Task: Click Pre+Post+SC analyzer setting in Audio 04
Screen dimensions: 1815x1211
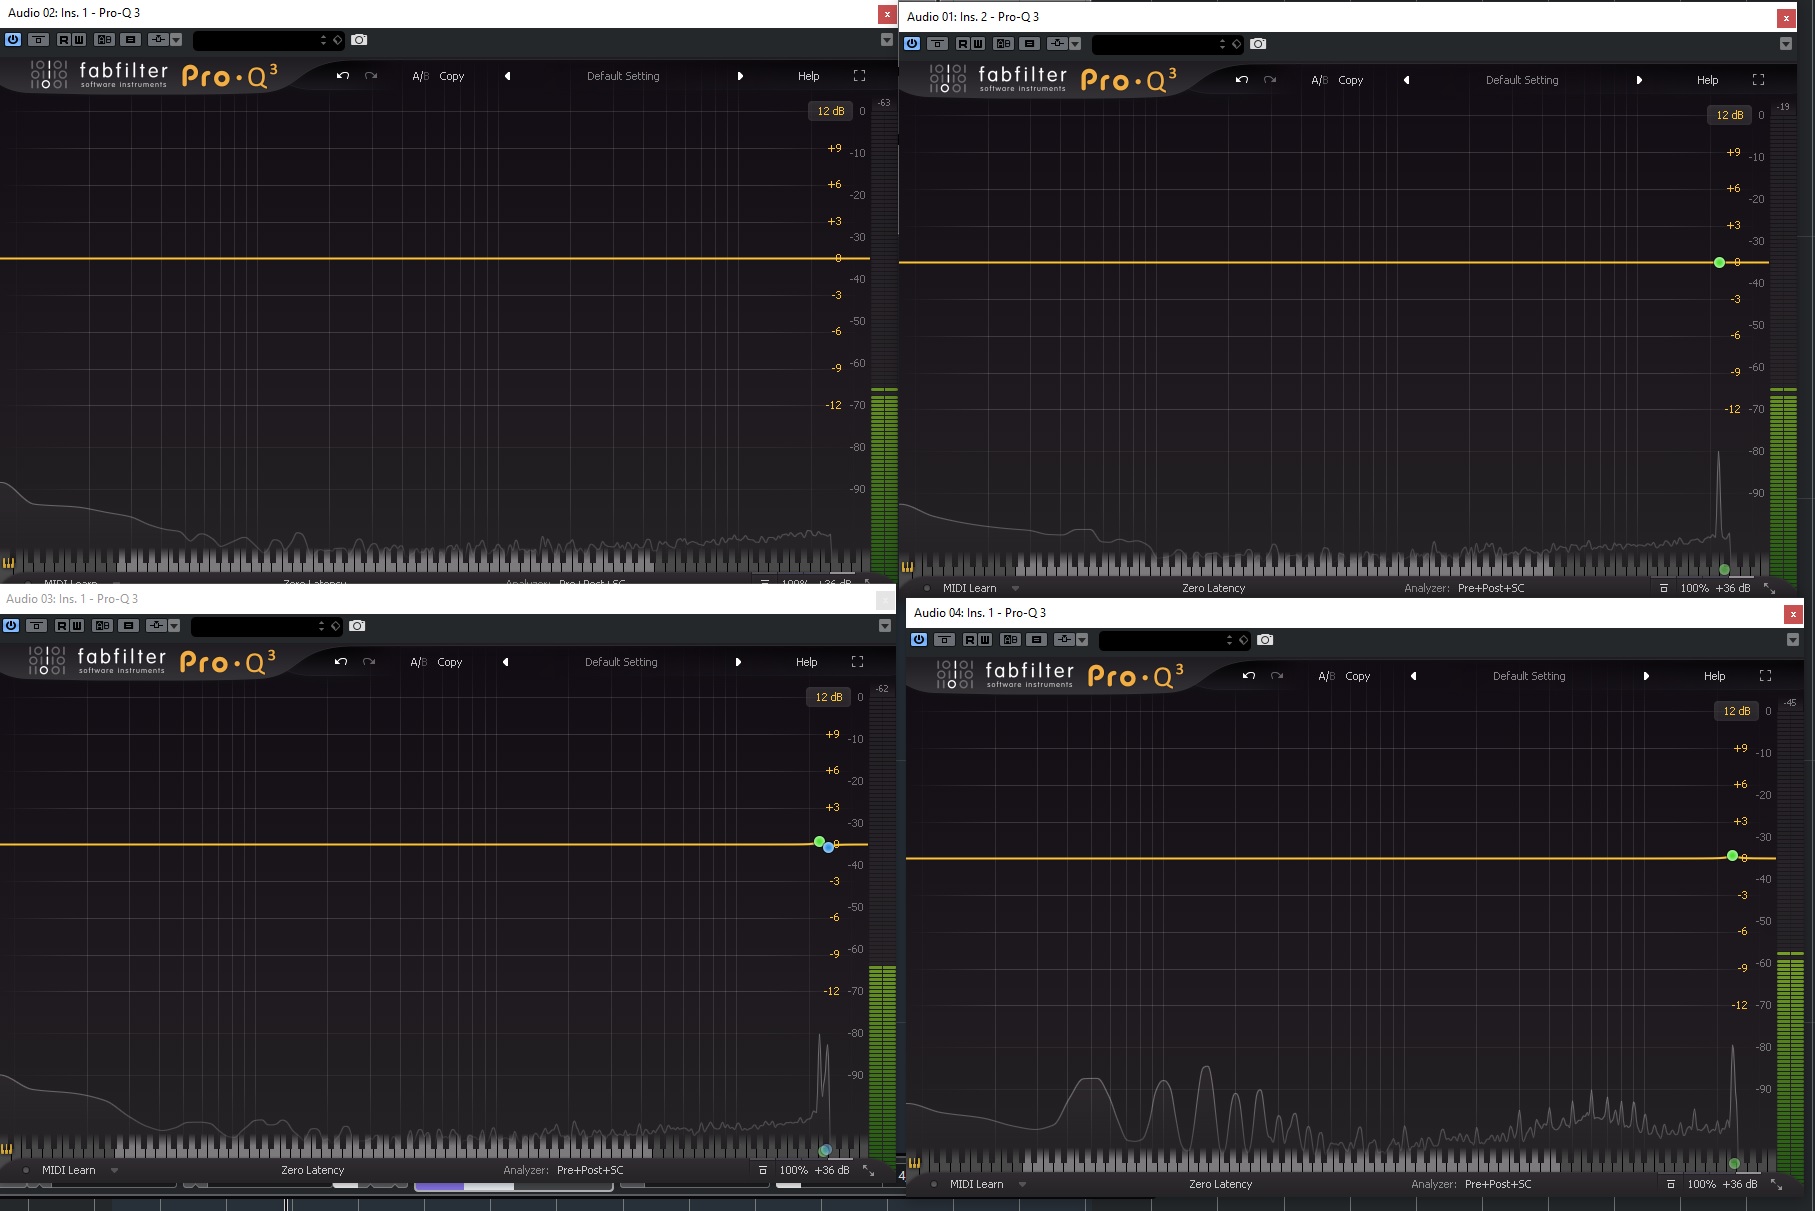Action: click(x=1497, y=1184)
